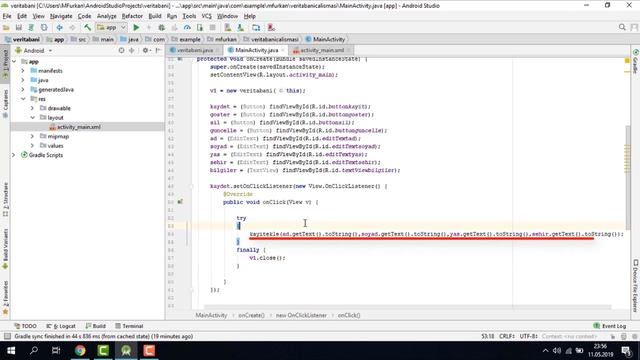
Task: Open the Android project view dropdown
Action: pos(34,51)
